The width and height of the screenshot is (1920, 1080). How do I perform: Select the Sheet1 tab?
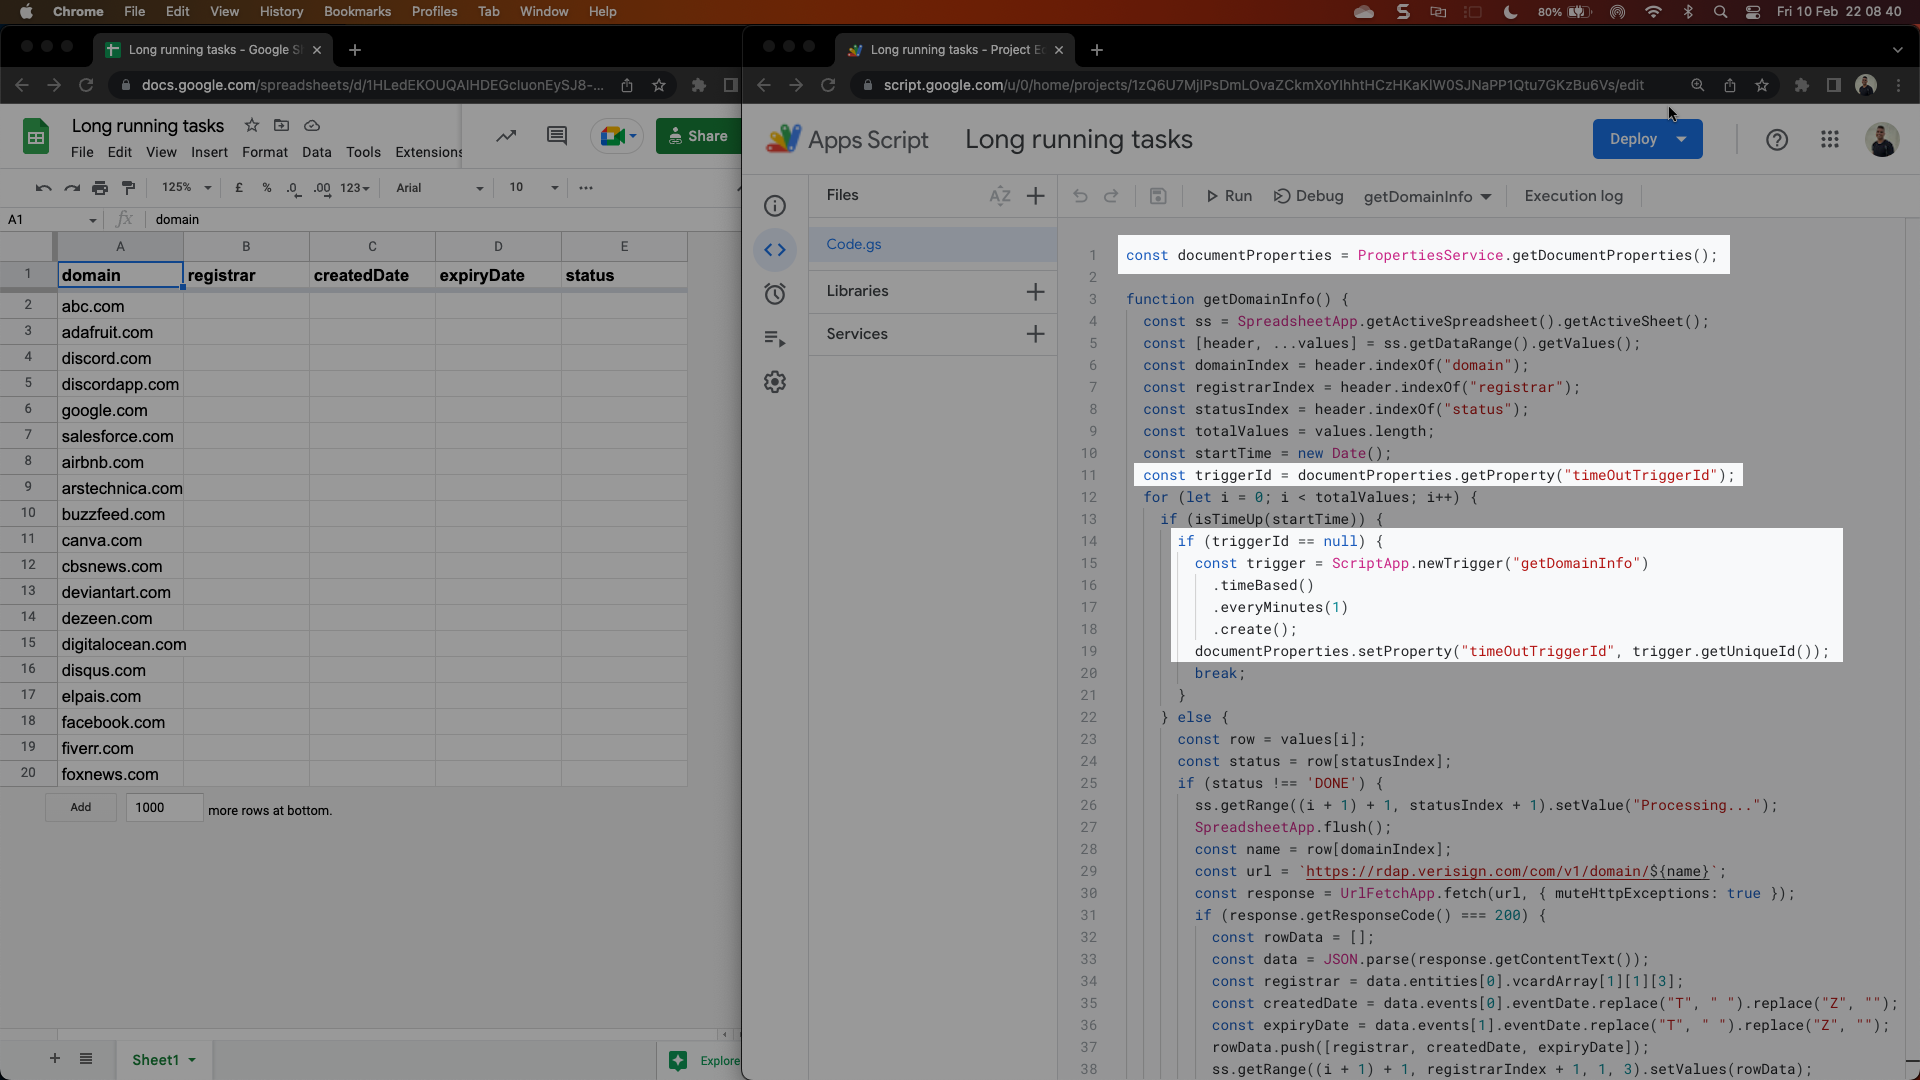156,1060
